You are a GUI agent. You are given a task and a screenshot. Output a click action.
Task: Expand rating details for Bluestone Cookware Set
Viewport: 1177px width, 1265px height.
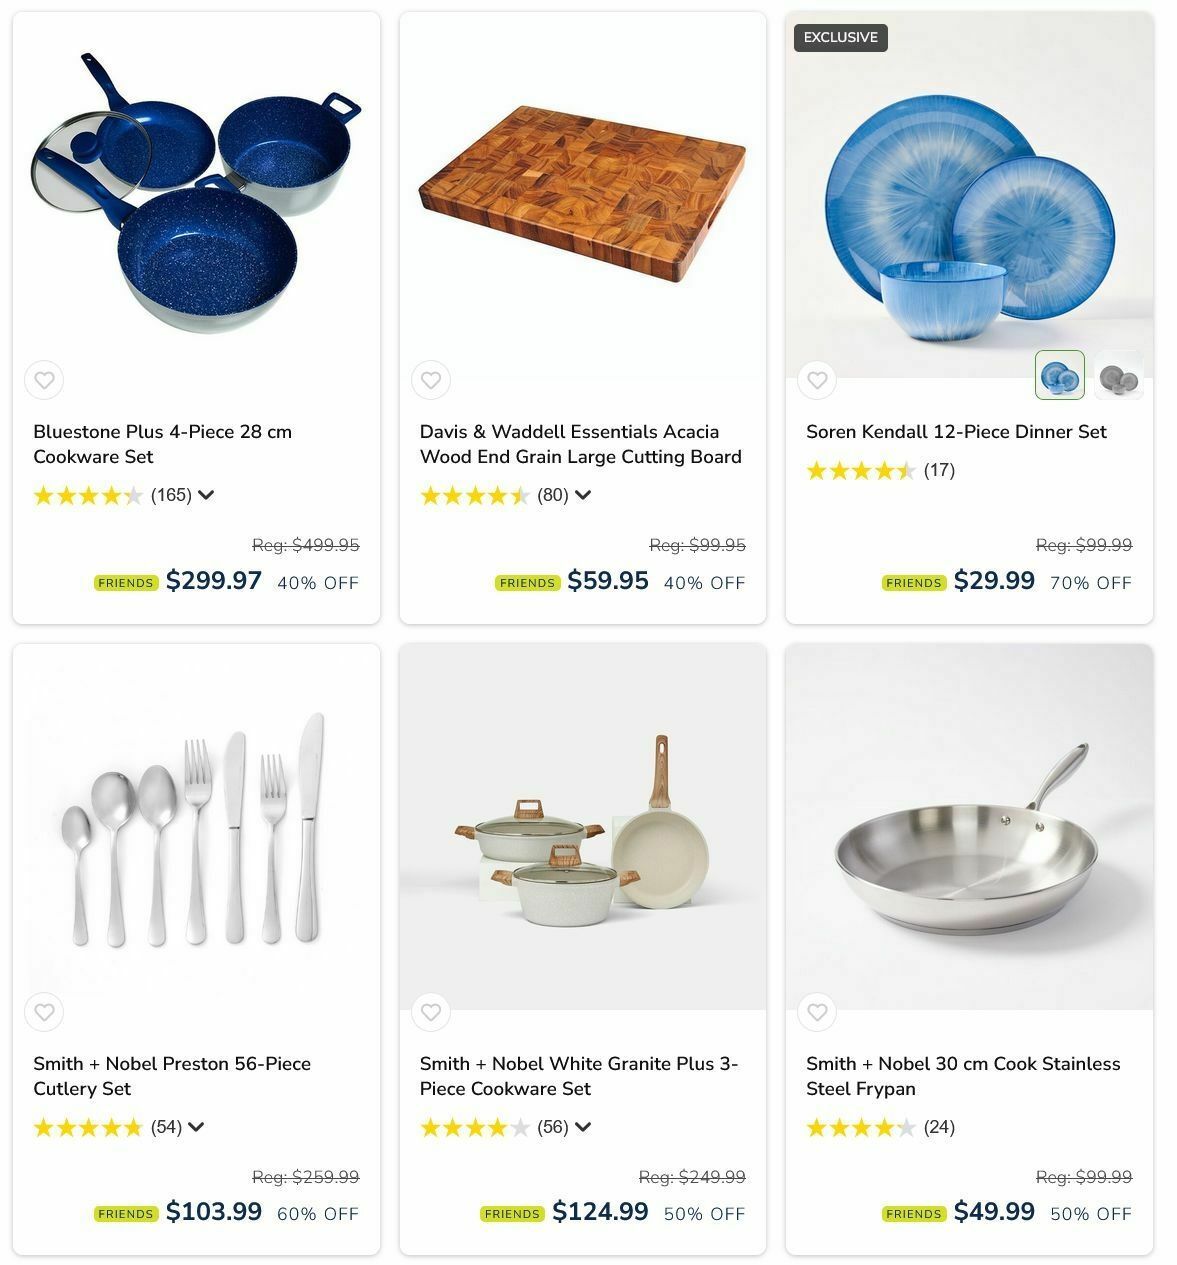[206, 495]
